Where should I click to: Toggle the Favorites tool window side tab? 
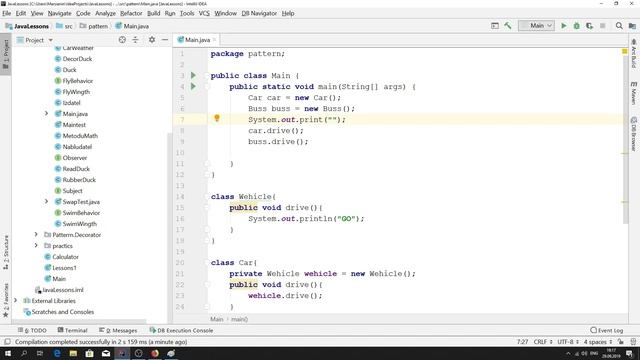6,300
